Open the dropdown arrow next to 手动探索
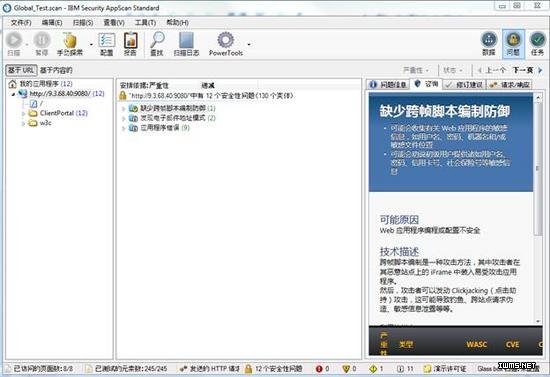 pyautogui.click(x=91, y=44)
